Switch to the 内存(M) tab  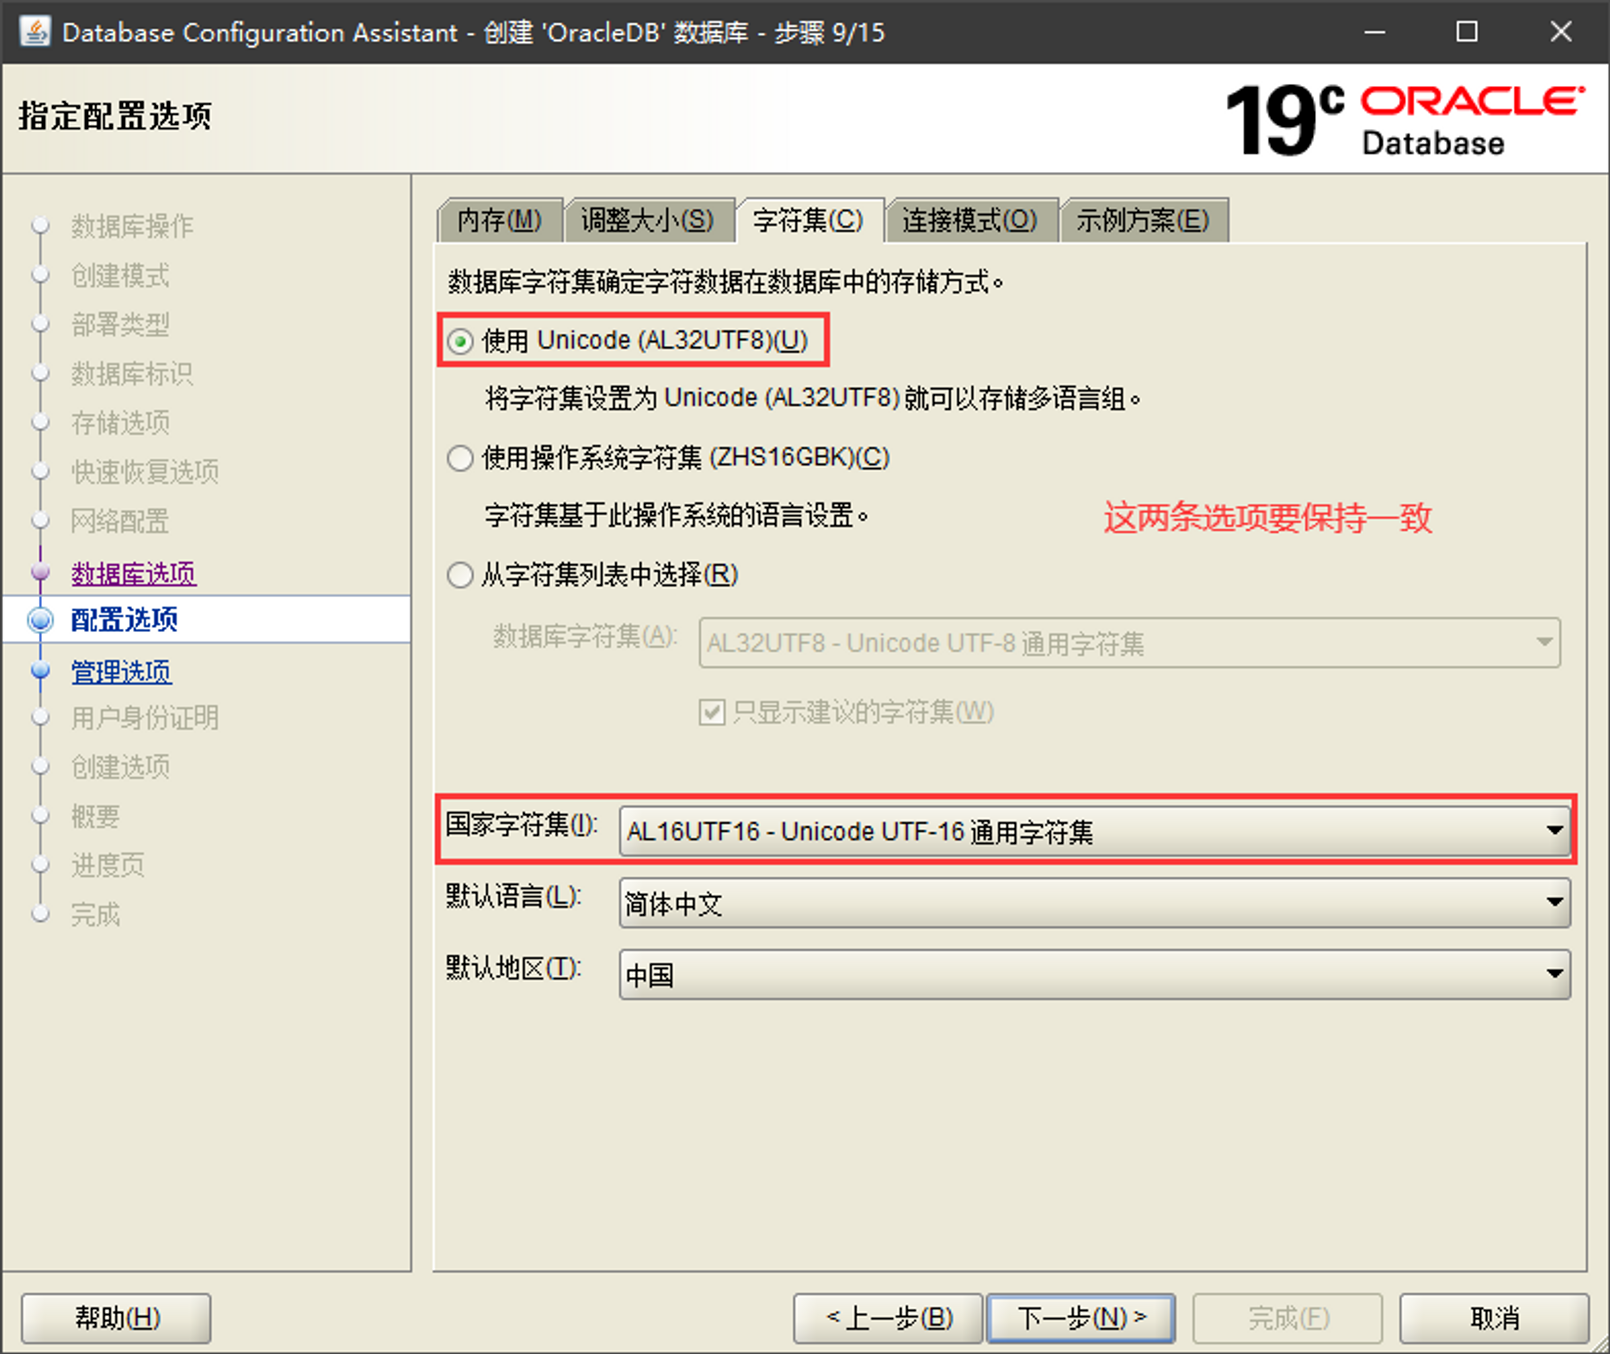point(499,220)
